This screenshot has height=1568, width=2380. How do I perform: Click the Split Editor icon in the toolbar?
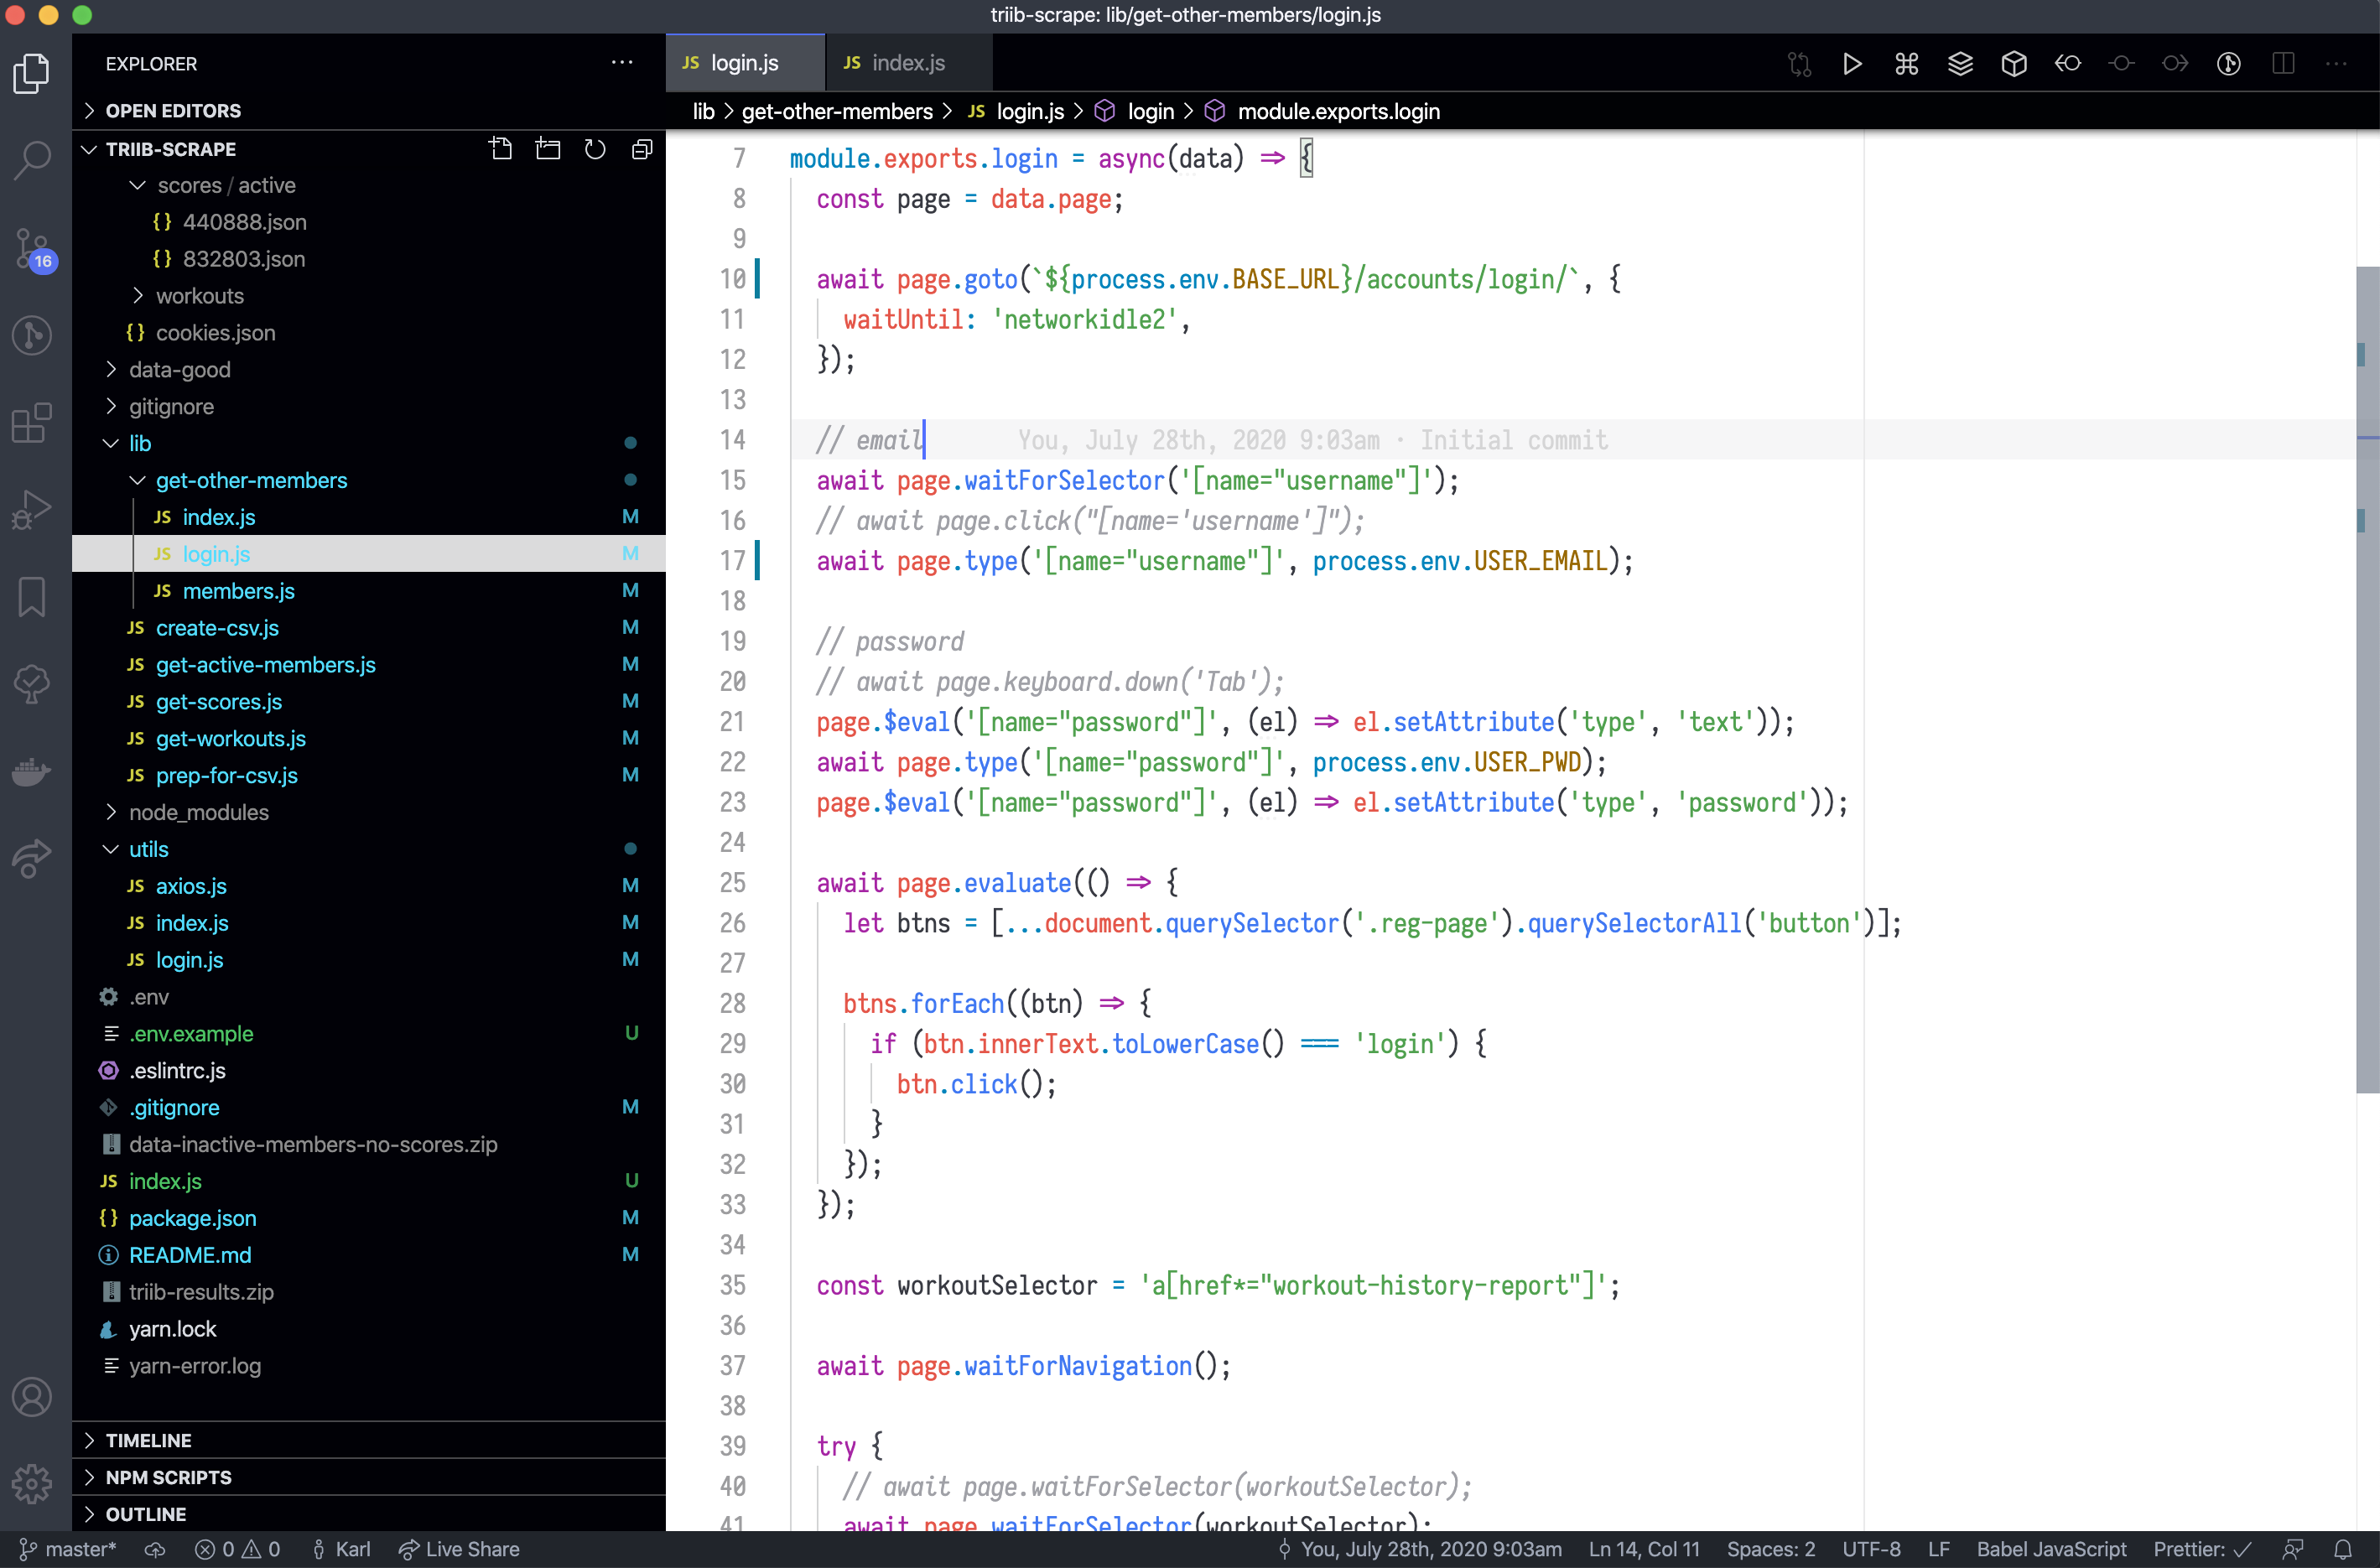click(2283, 63)
